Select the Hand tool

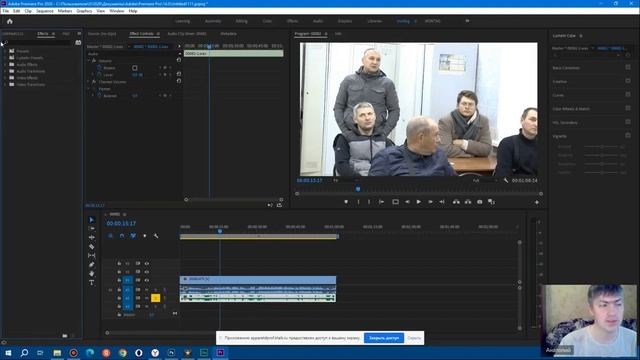[x=91, y=273]
